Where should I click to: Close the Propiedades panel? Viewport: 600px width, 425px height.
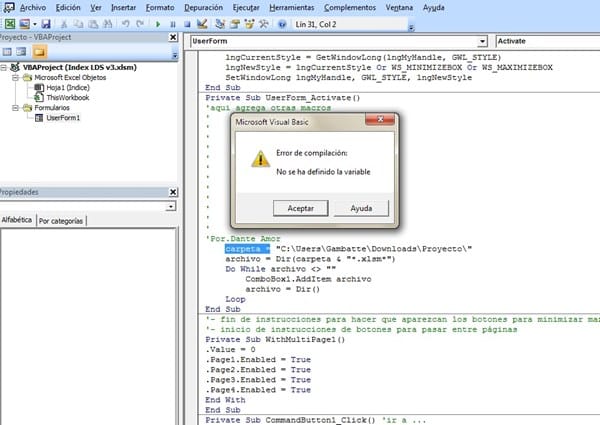pyautogui.click(x=171, y=190)
